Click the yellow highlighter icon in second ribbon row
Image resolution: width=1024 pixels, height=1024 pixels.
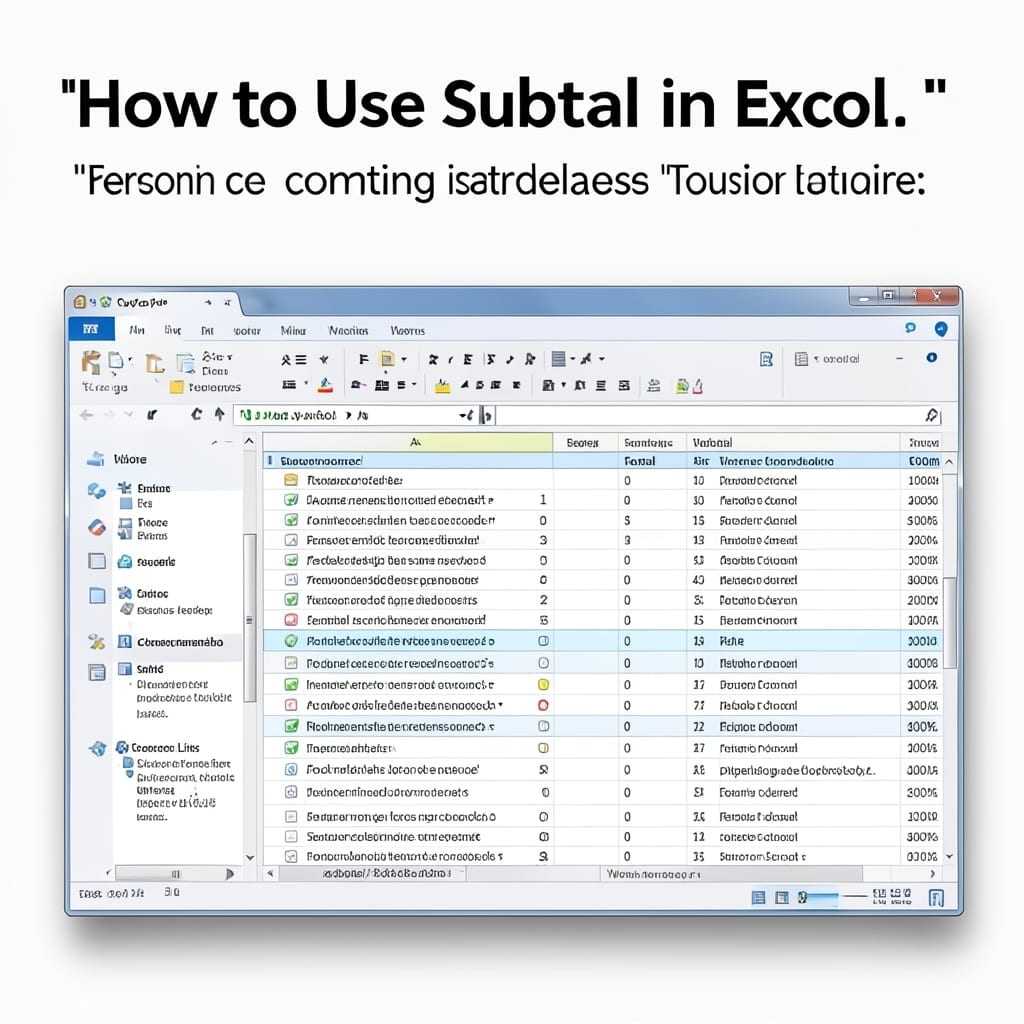(442, 386)
